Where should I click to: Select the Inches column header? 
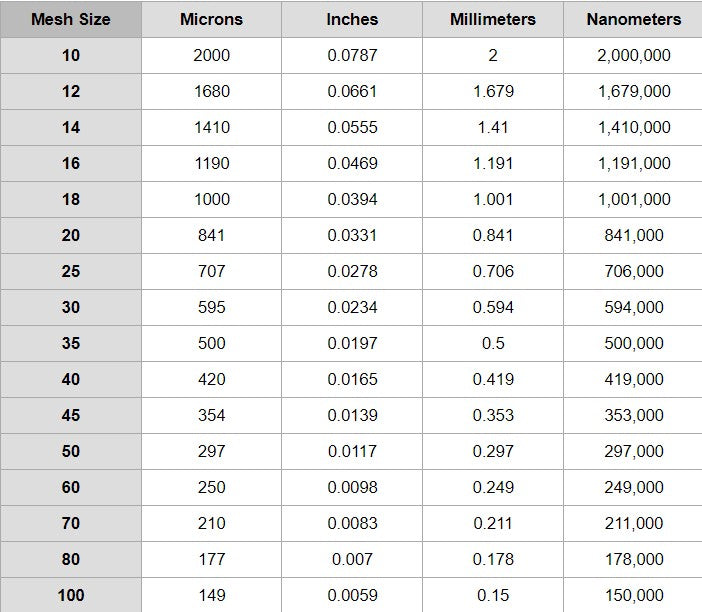(x=352, y=19)
